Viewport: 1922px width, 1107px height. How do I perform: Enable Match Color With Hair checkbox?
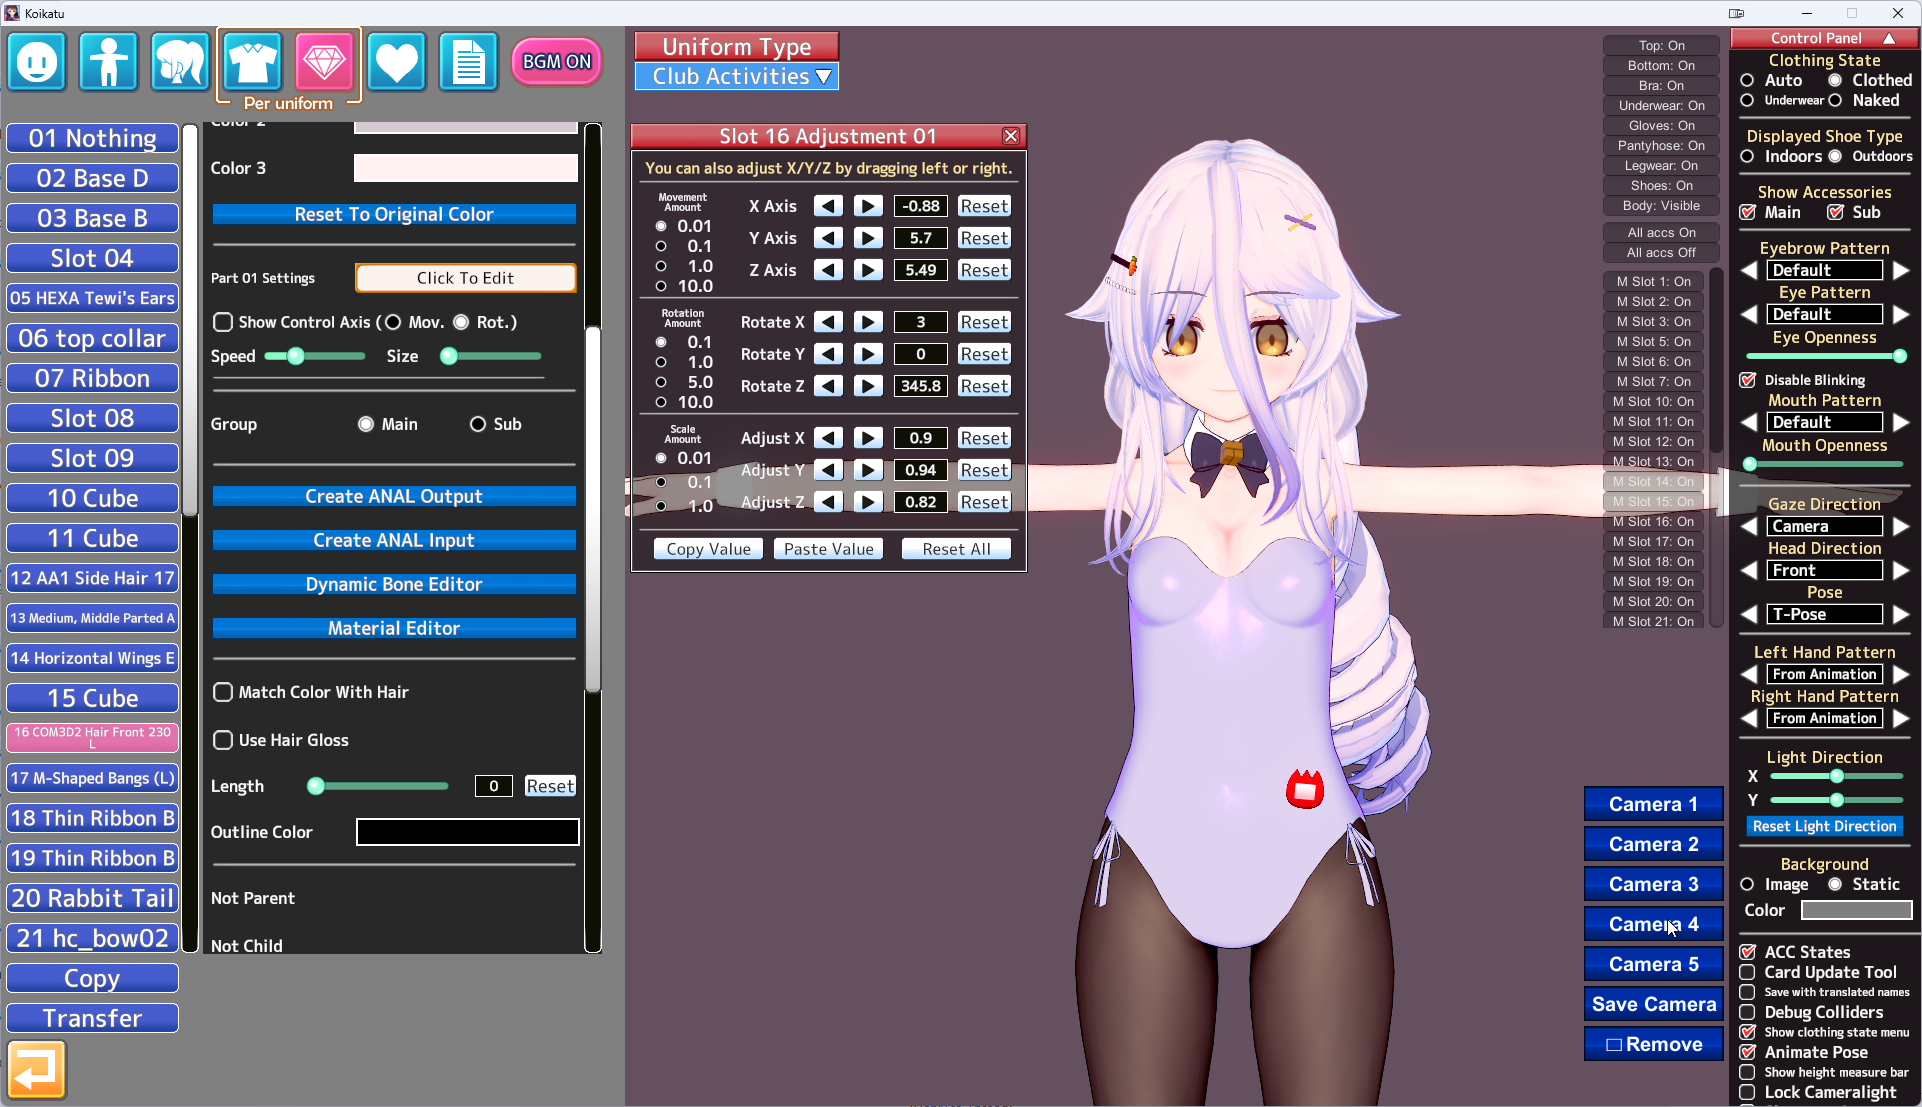[223, 692]
